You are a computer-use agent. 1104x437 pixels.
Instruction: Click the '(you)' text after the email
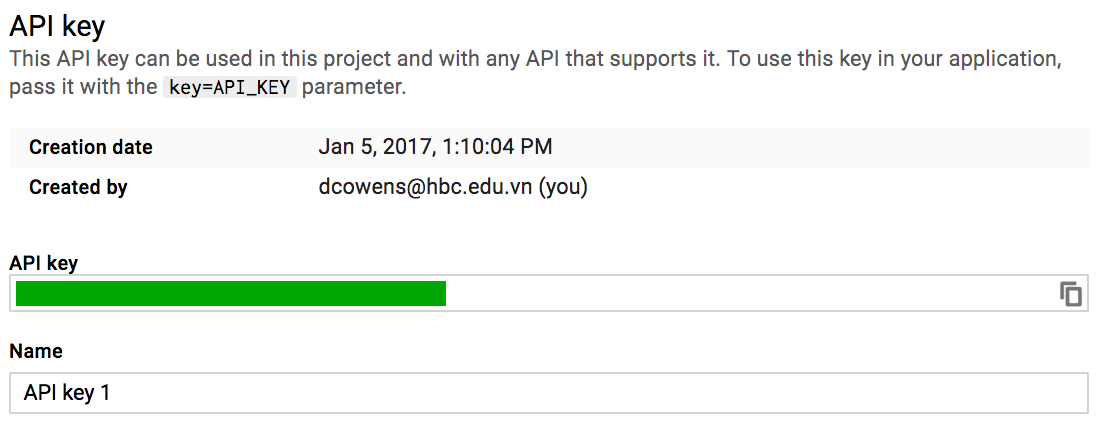pyautogui.click(x=563, y=187)
